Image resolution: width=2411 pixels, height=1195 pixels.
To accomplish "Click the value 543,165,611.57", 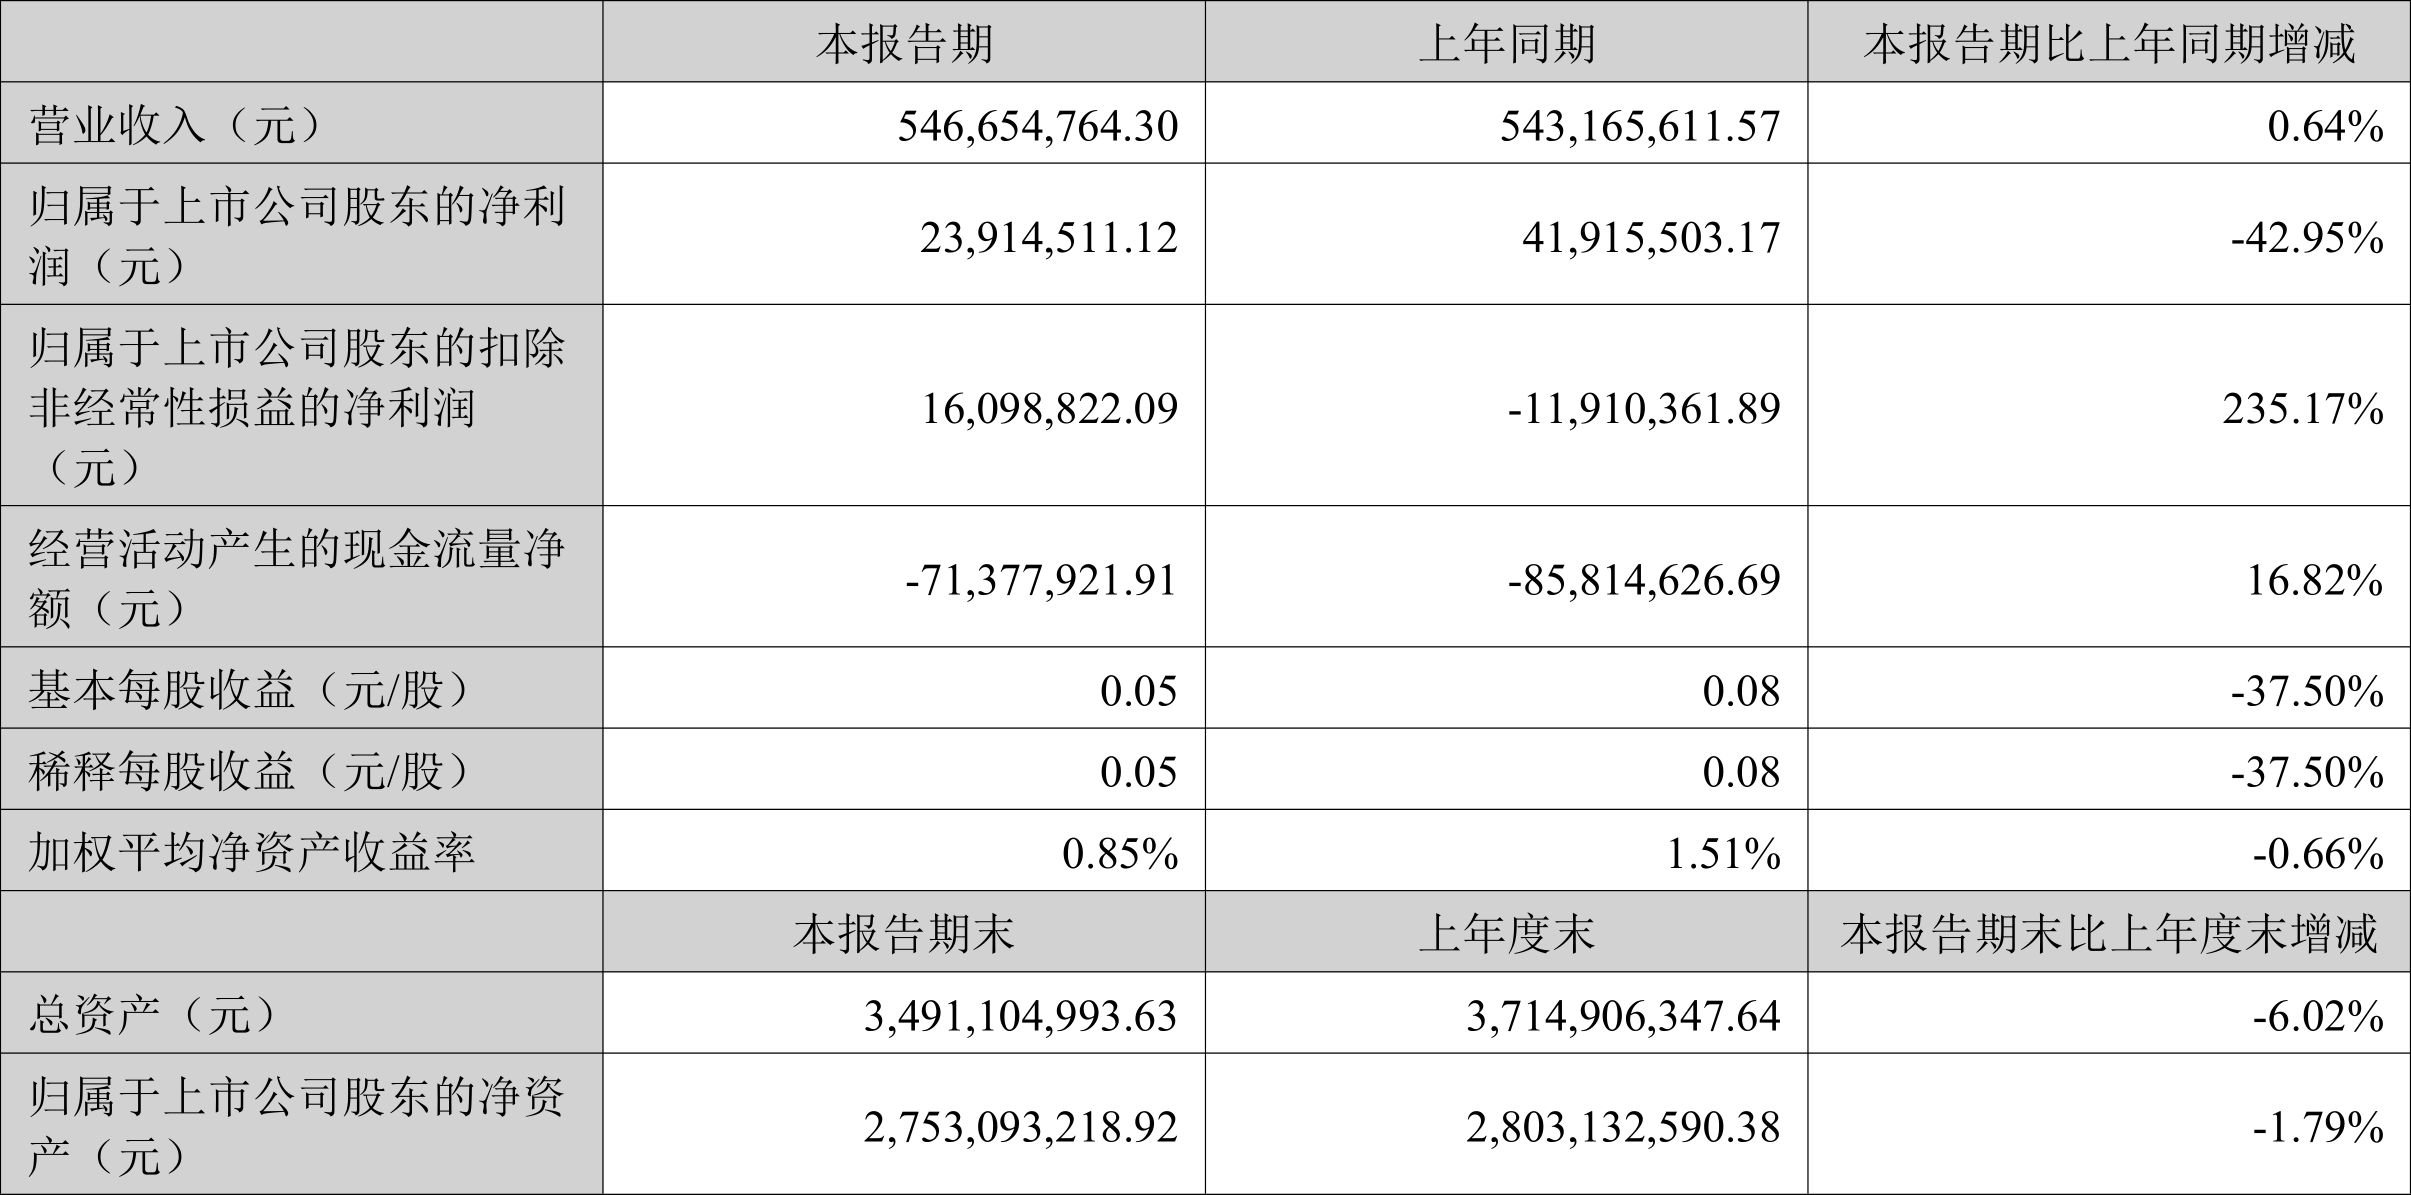I will pos(1641,126).
